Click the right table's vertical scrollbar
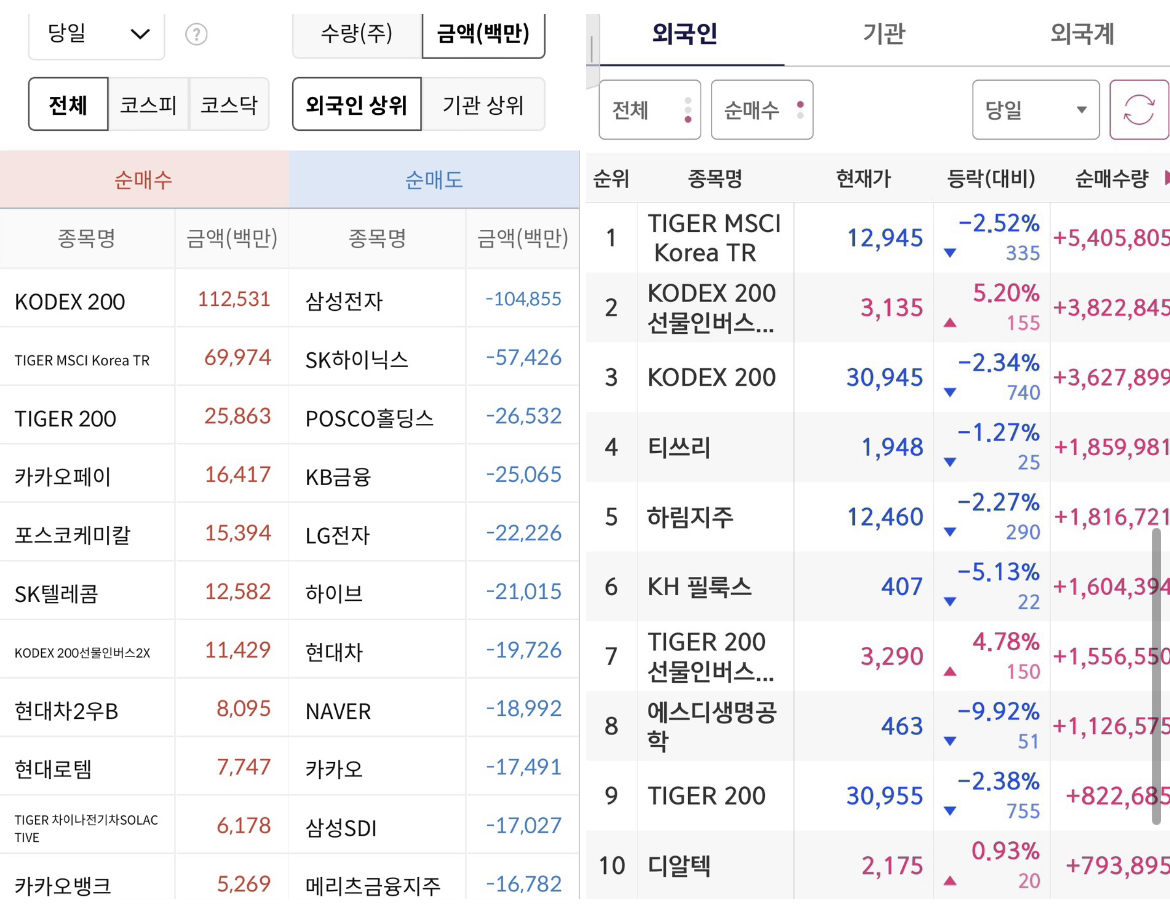The width and height of the screenshot is (1170, 919). pos(1157,677)
